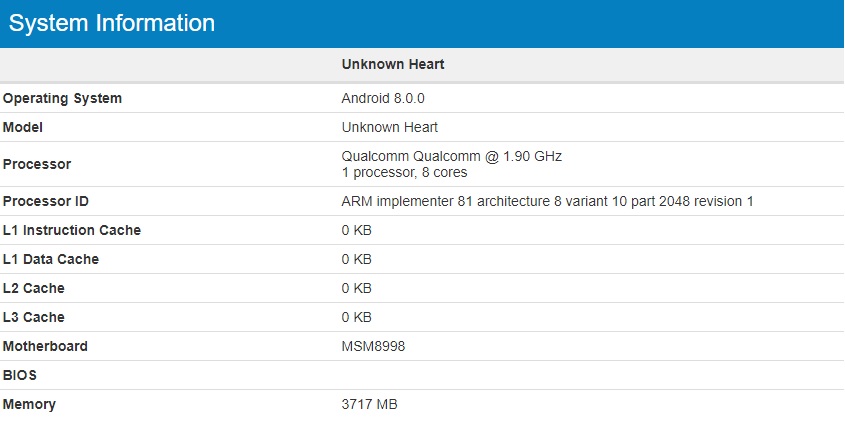845x437 pixels.
Task: Click the Operating System row label
Action: [63, 99]
